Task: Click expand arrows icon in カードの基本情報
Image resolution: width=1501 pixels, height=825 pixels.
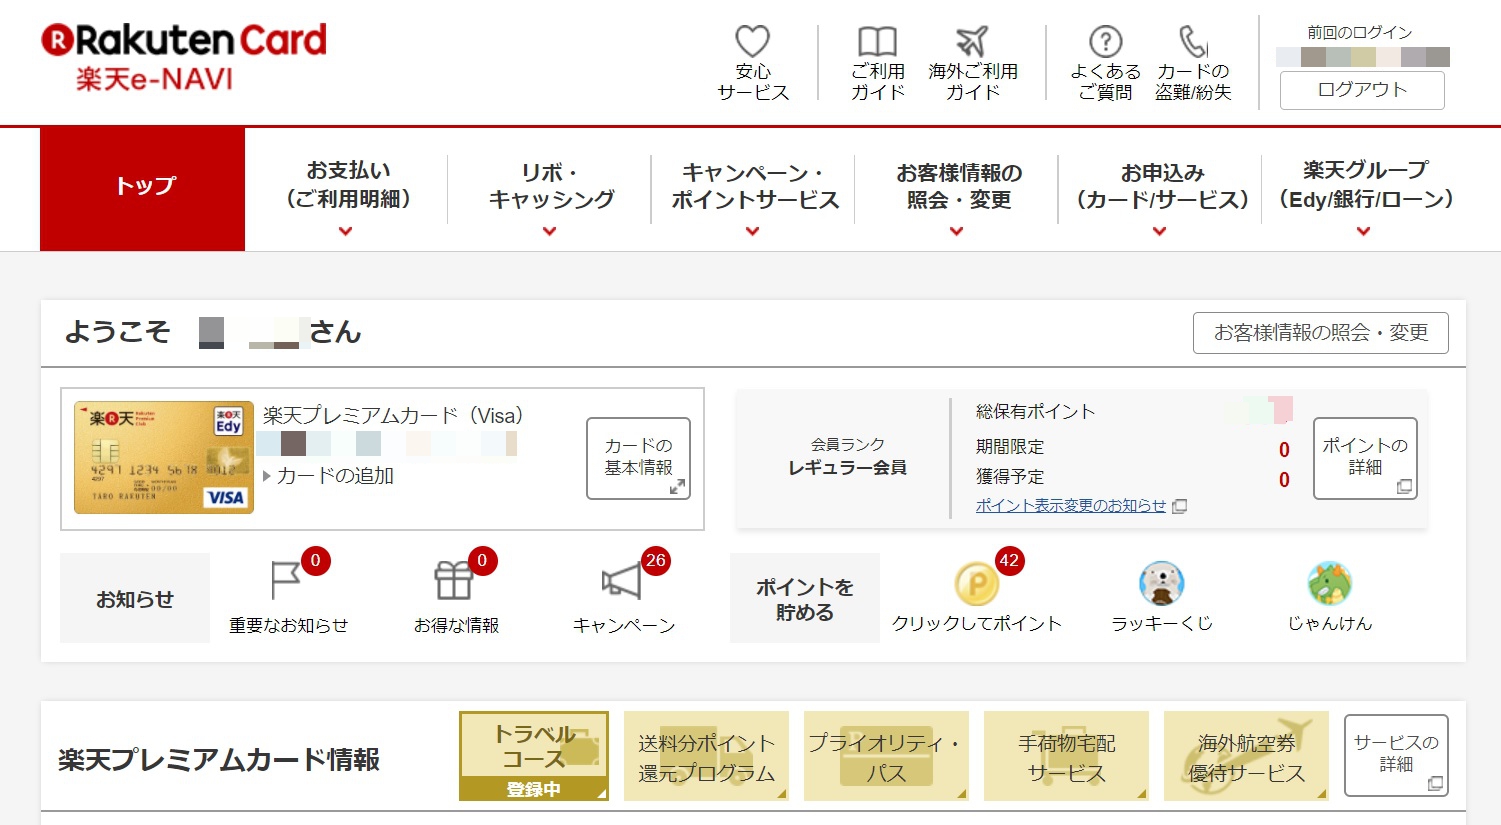Action: (x=677, y=487)
